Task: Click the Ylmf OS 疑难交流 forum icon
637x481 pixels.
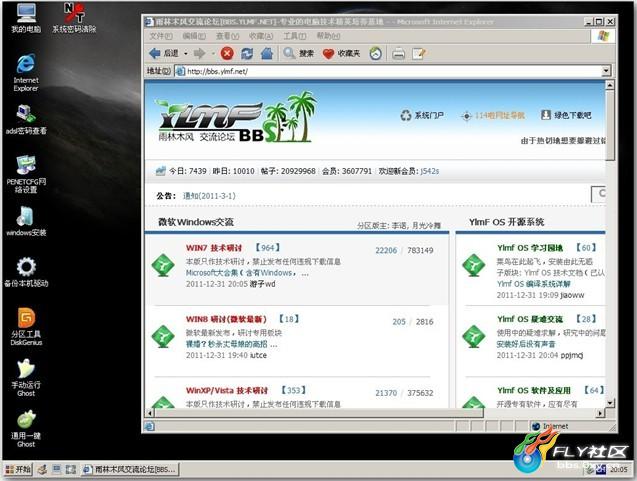Action: [474, 336]
